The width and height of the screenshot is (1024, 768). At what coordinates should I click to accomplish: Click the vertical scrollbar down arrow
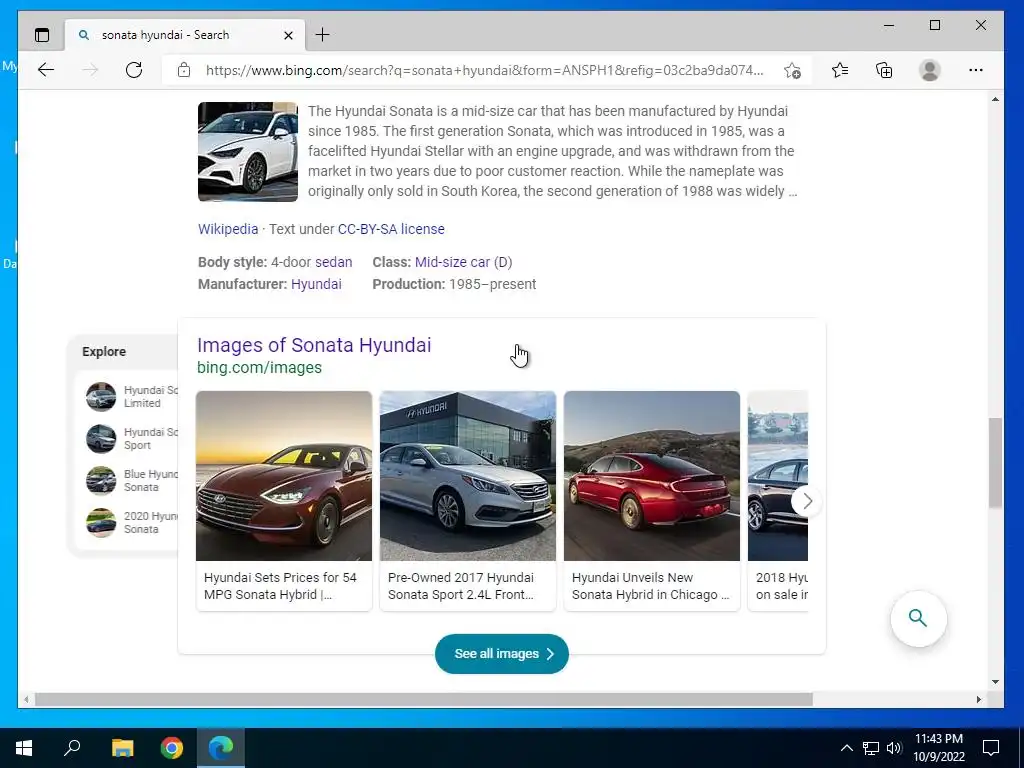[x=995, y=682]
